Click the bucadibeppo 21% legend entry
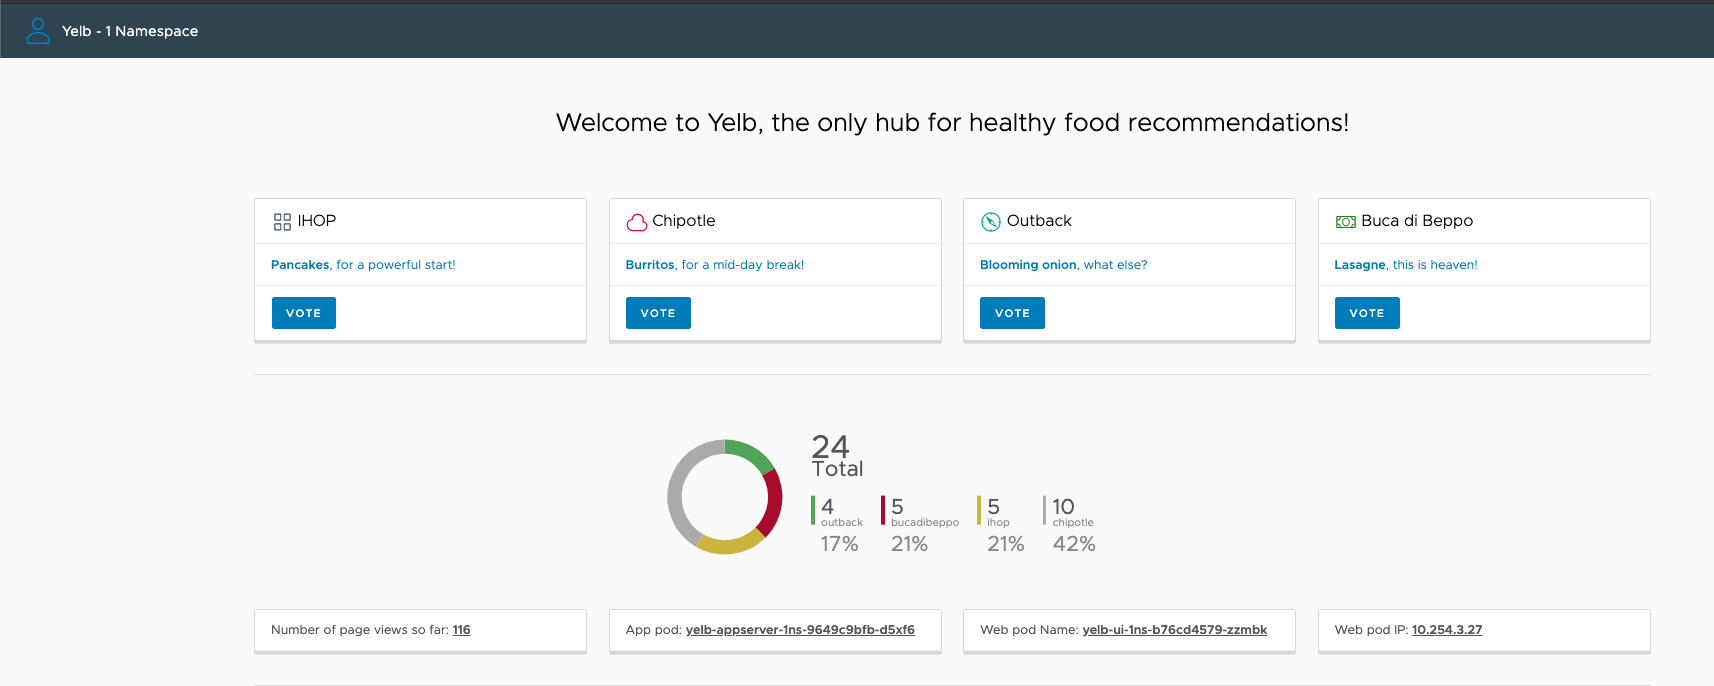 click(919, 525)
